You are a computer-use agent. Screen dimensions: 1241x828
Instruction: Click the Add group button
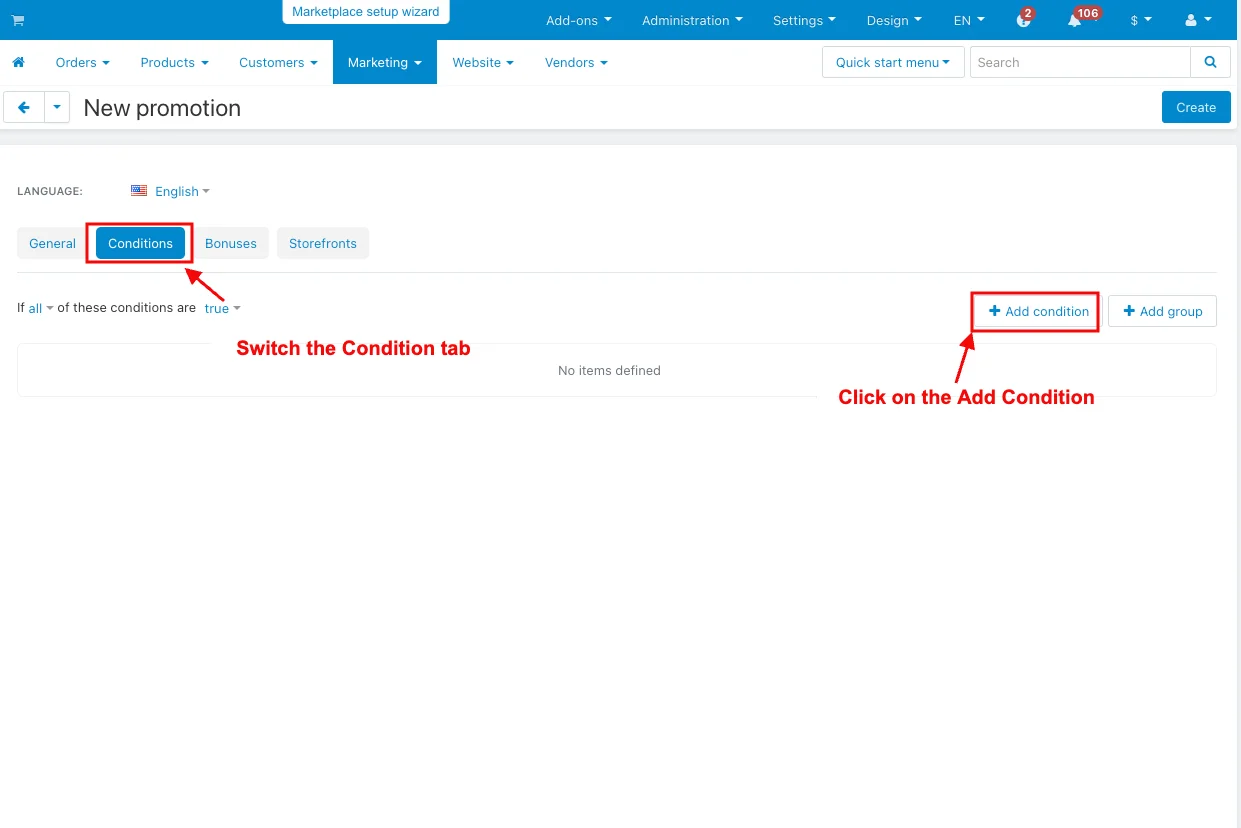(1162, 311)
